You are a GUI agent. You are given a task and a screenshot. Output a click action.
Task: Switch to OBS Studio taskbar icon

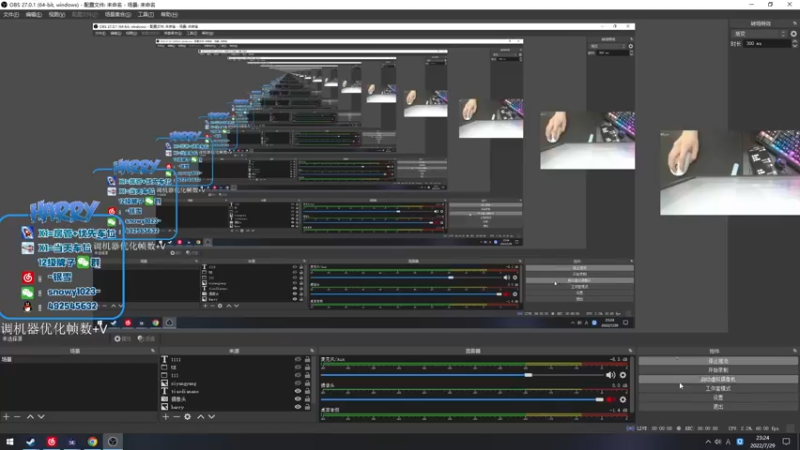pos(113,442)
